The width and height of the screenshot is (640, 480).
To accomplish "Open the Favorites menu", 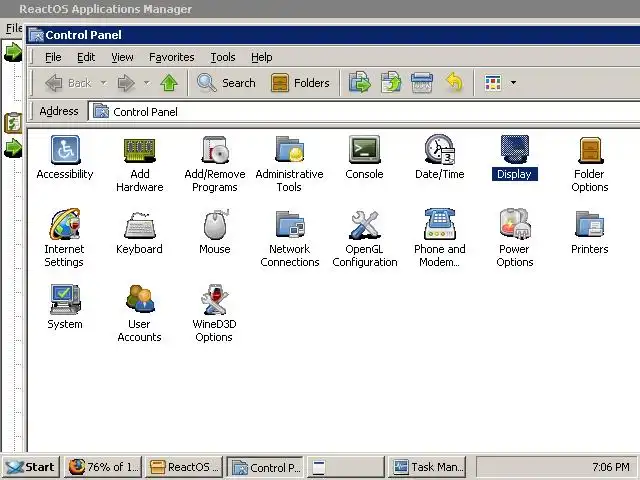I will [x=172, y=57].
